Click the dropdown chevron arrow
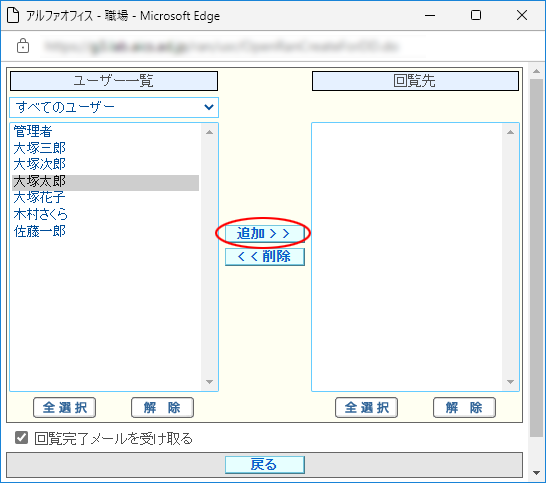 (209, 107)
